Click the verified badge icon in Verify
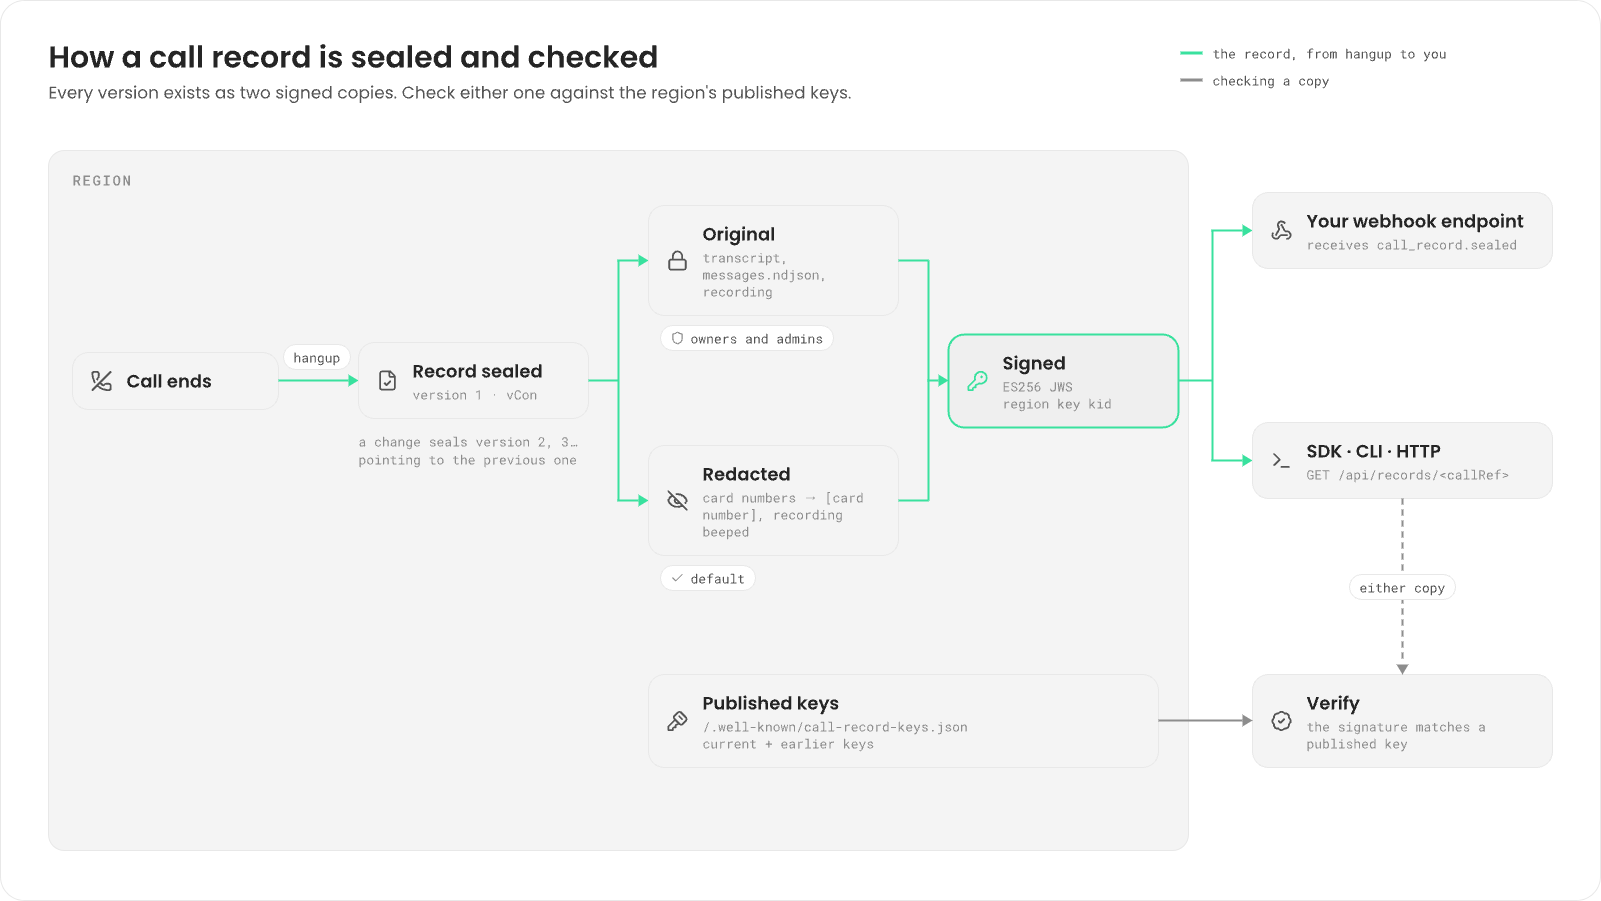The height and width of the screenshot is (901, 1601). 1281,721
